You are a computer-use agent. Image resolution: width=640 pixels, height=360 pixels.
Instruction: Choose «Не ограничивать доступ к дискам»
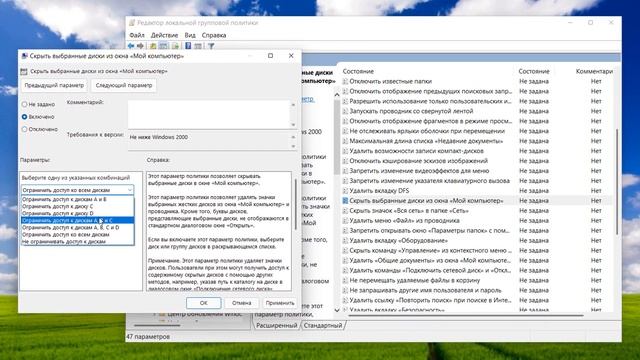(x=78, y=242)
